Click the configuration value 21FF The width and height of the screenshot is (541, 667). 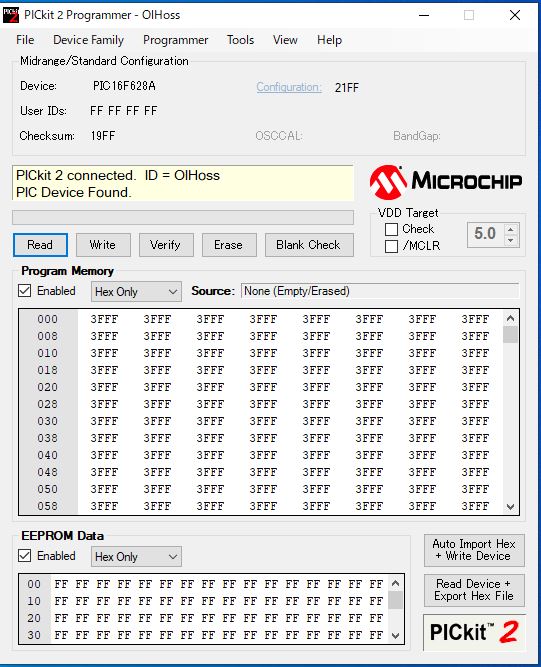347,88
